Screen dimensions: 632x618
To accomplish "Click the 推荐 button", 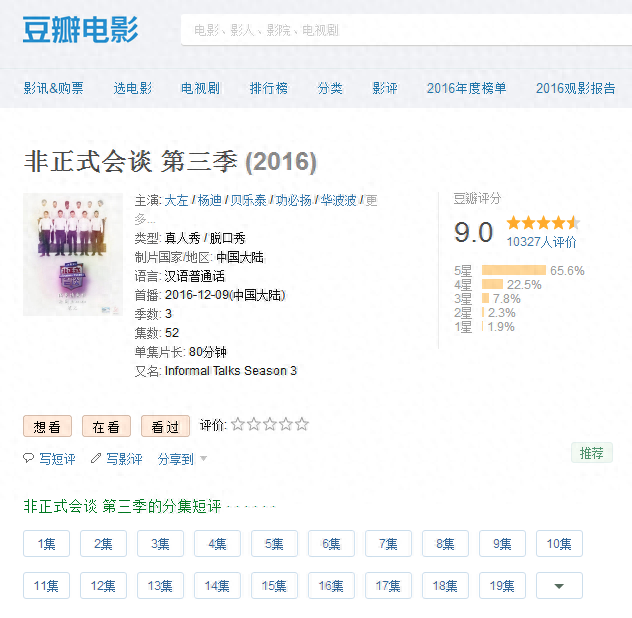I will coord(591,453).
